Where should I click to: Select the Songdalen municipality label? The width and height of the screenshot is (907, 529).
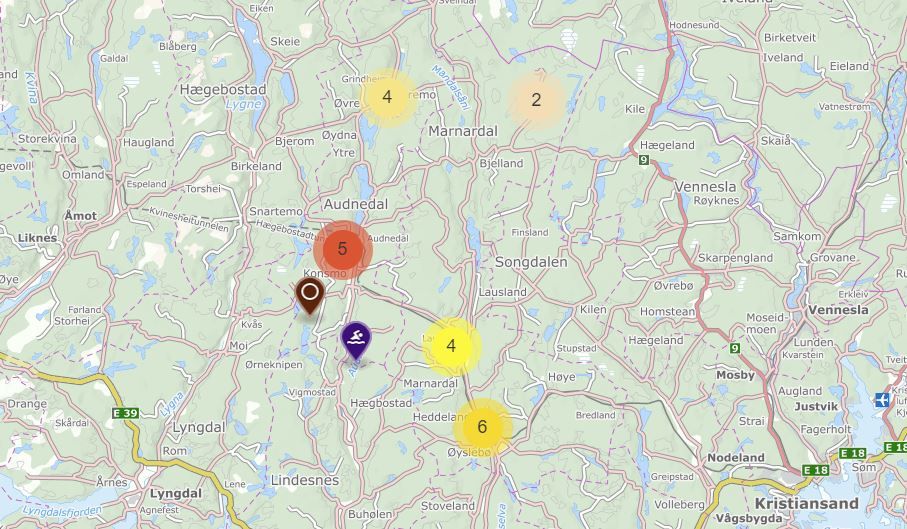531,262
